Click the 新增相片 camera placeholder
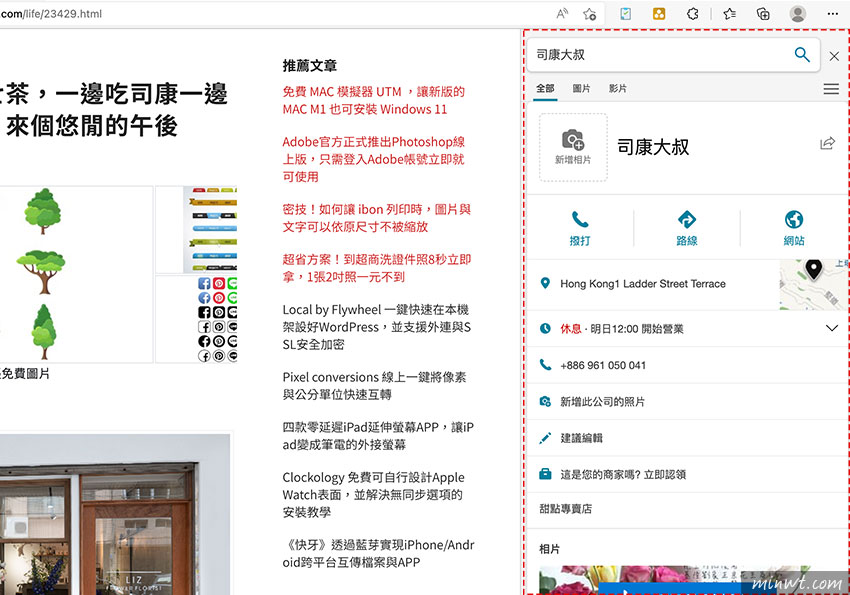 573,147
